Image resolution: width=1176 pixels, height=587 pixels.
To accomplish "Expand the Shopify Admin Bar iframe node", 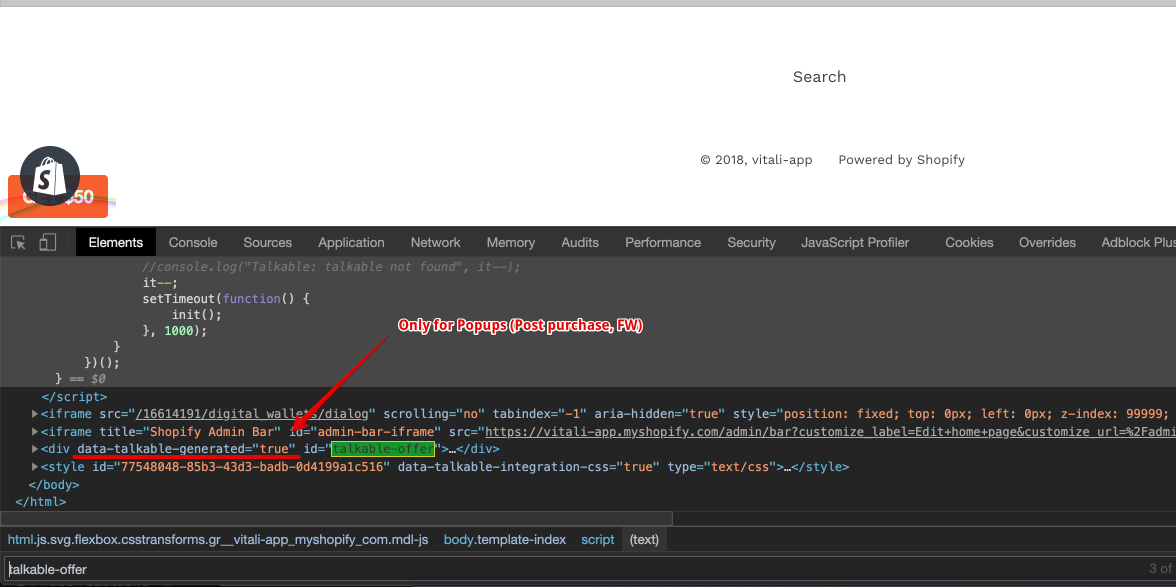I will [35, 431].
